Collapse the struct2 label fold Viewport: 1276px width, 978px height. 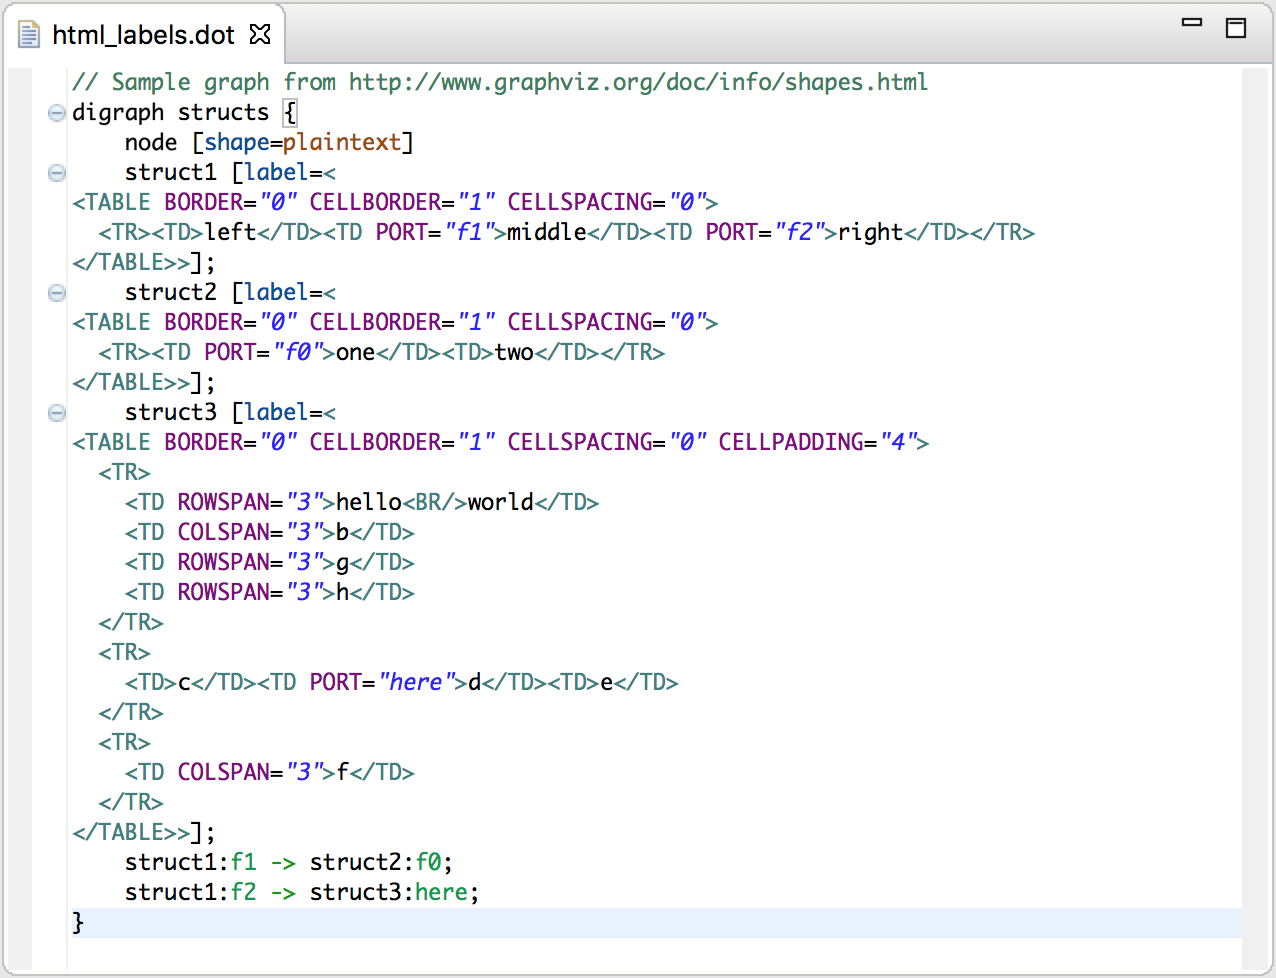tap(57, 293)
